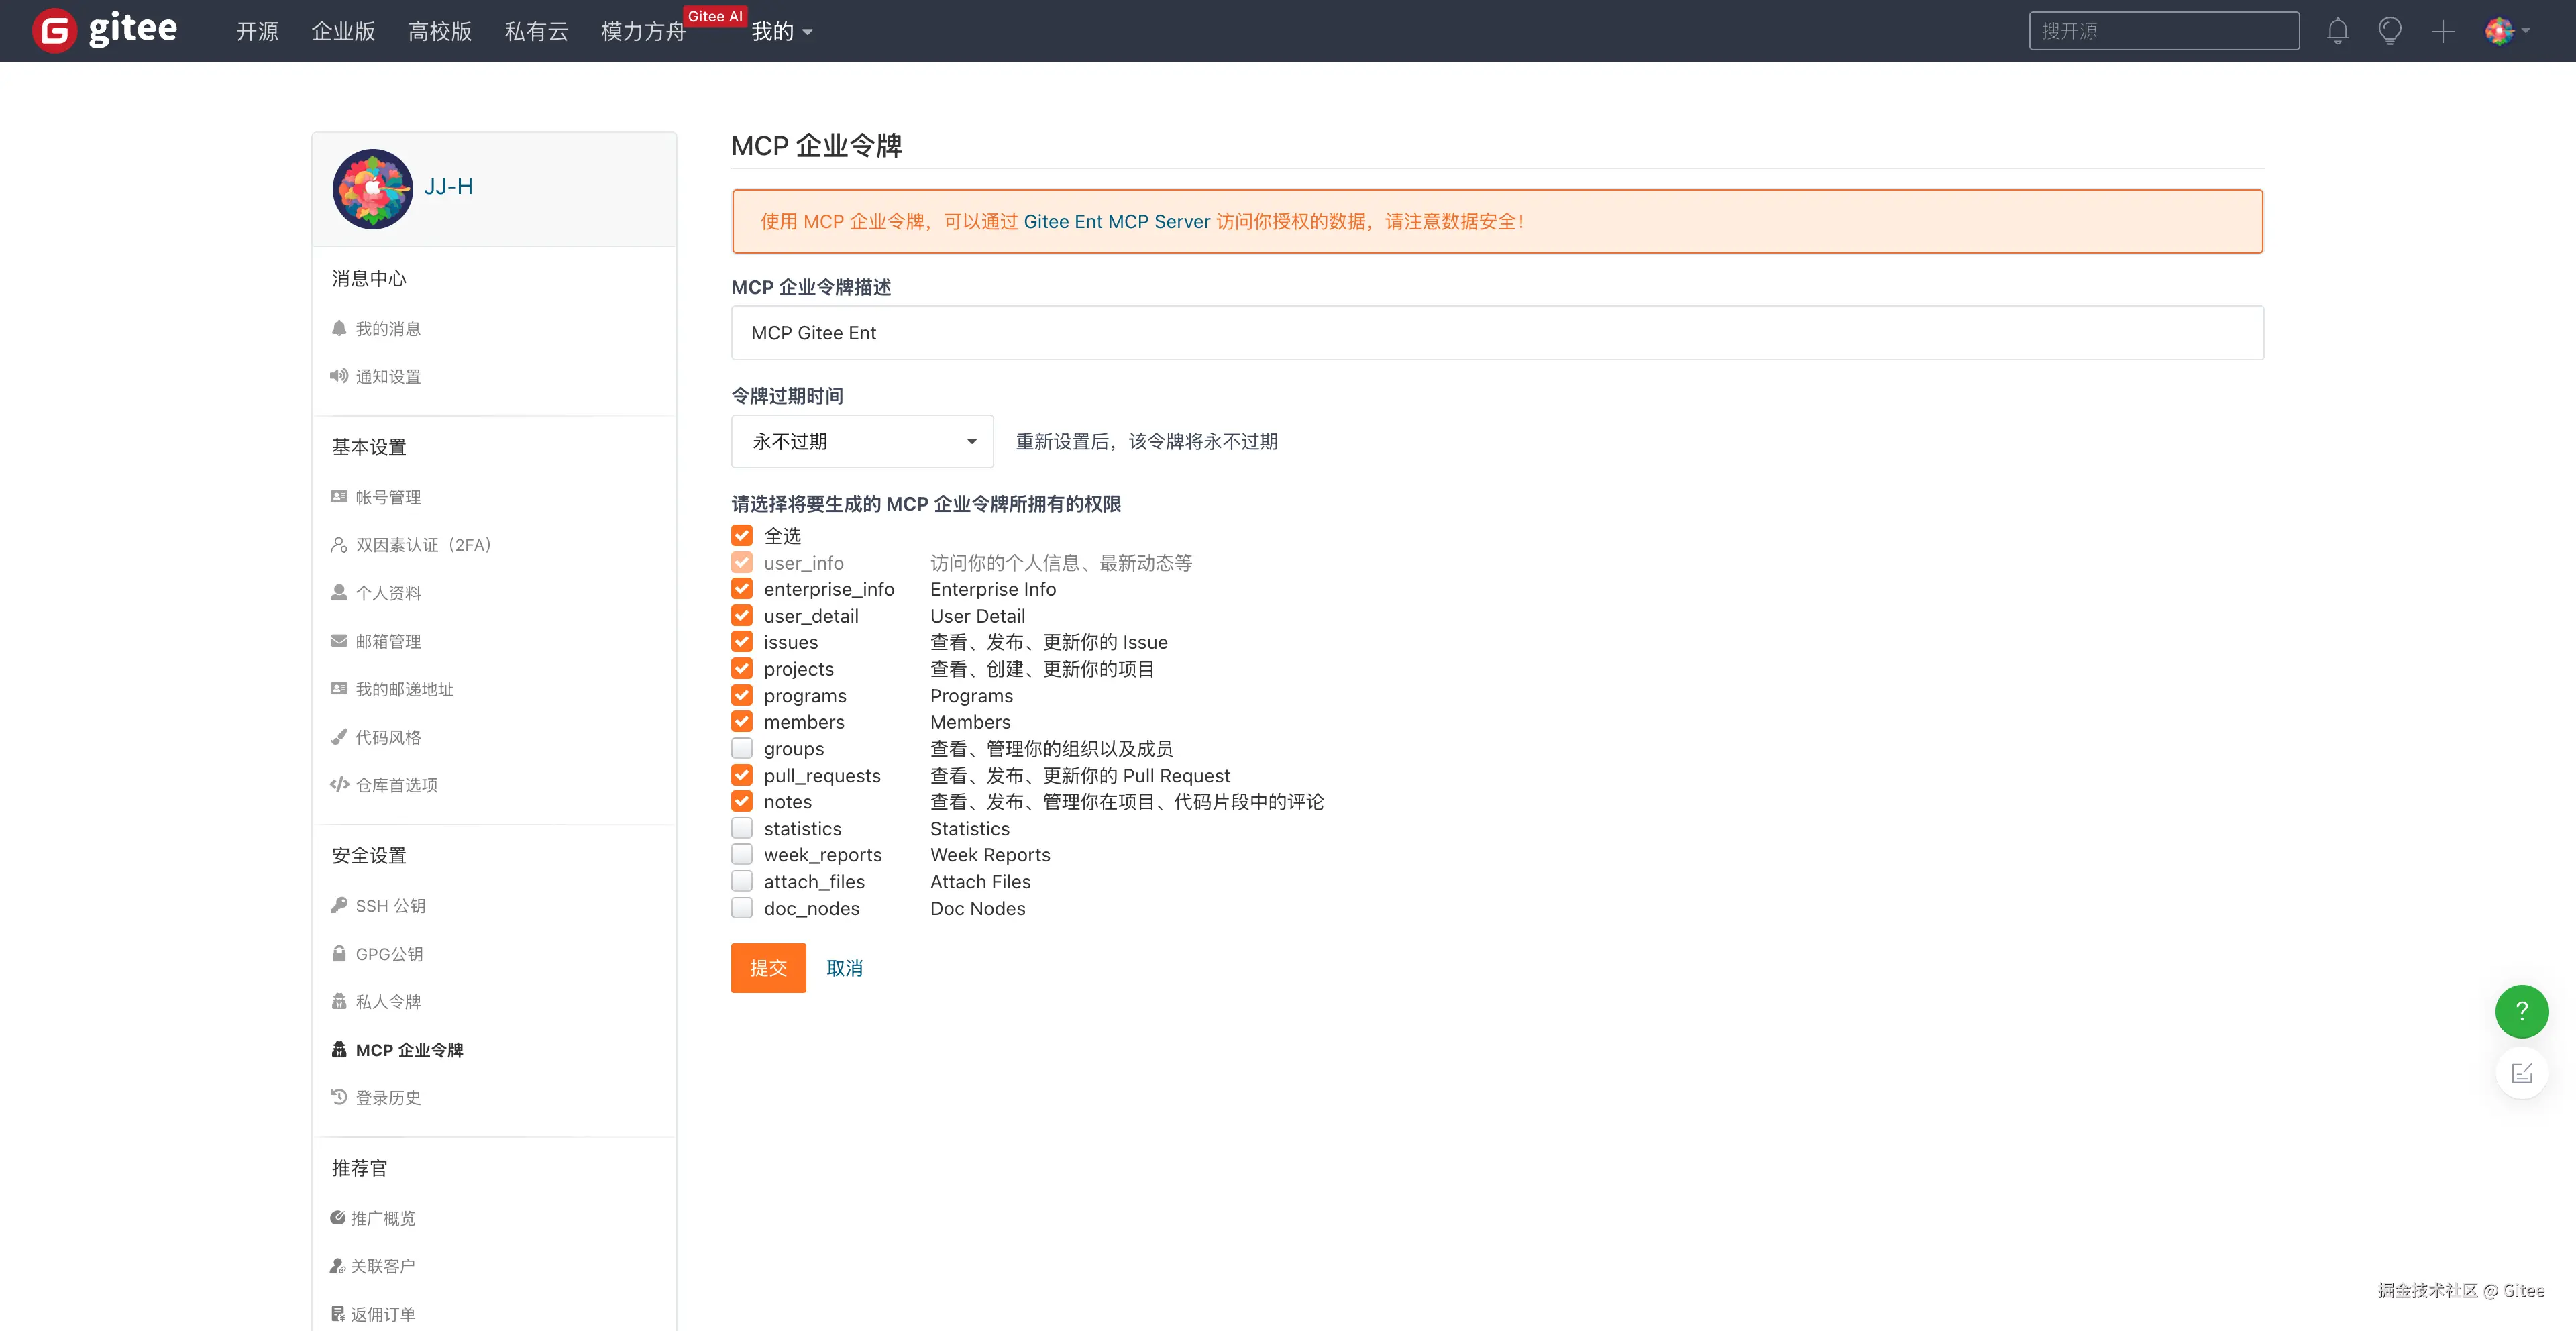Screen dimensions: 2576x1331
Task: Click the Gitee logo
Action: (x=105, y=30)
